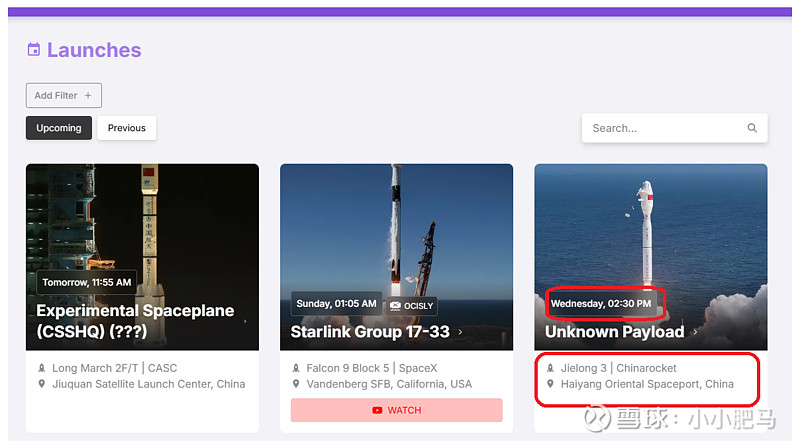Open the Unknown Payload chevron arrow
Image resolution: width=800 pixels, height=444 pixels.
click(695, 332)
